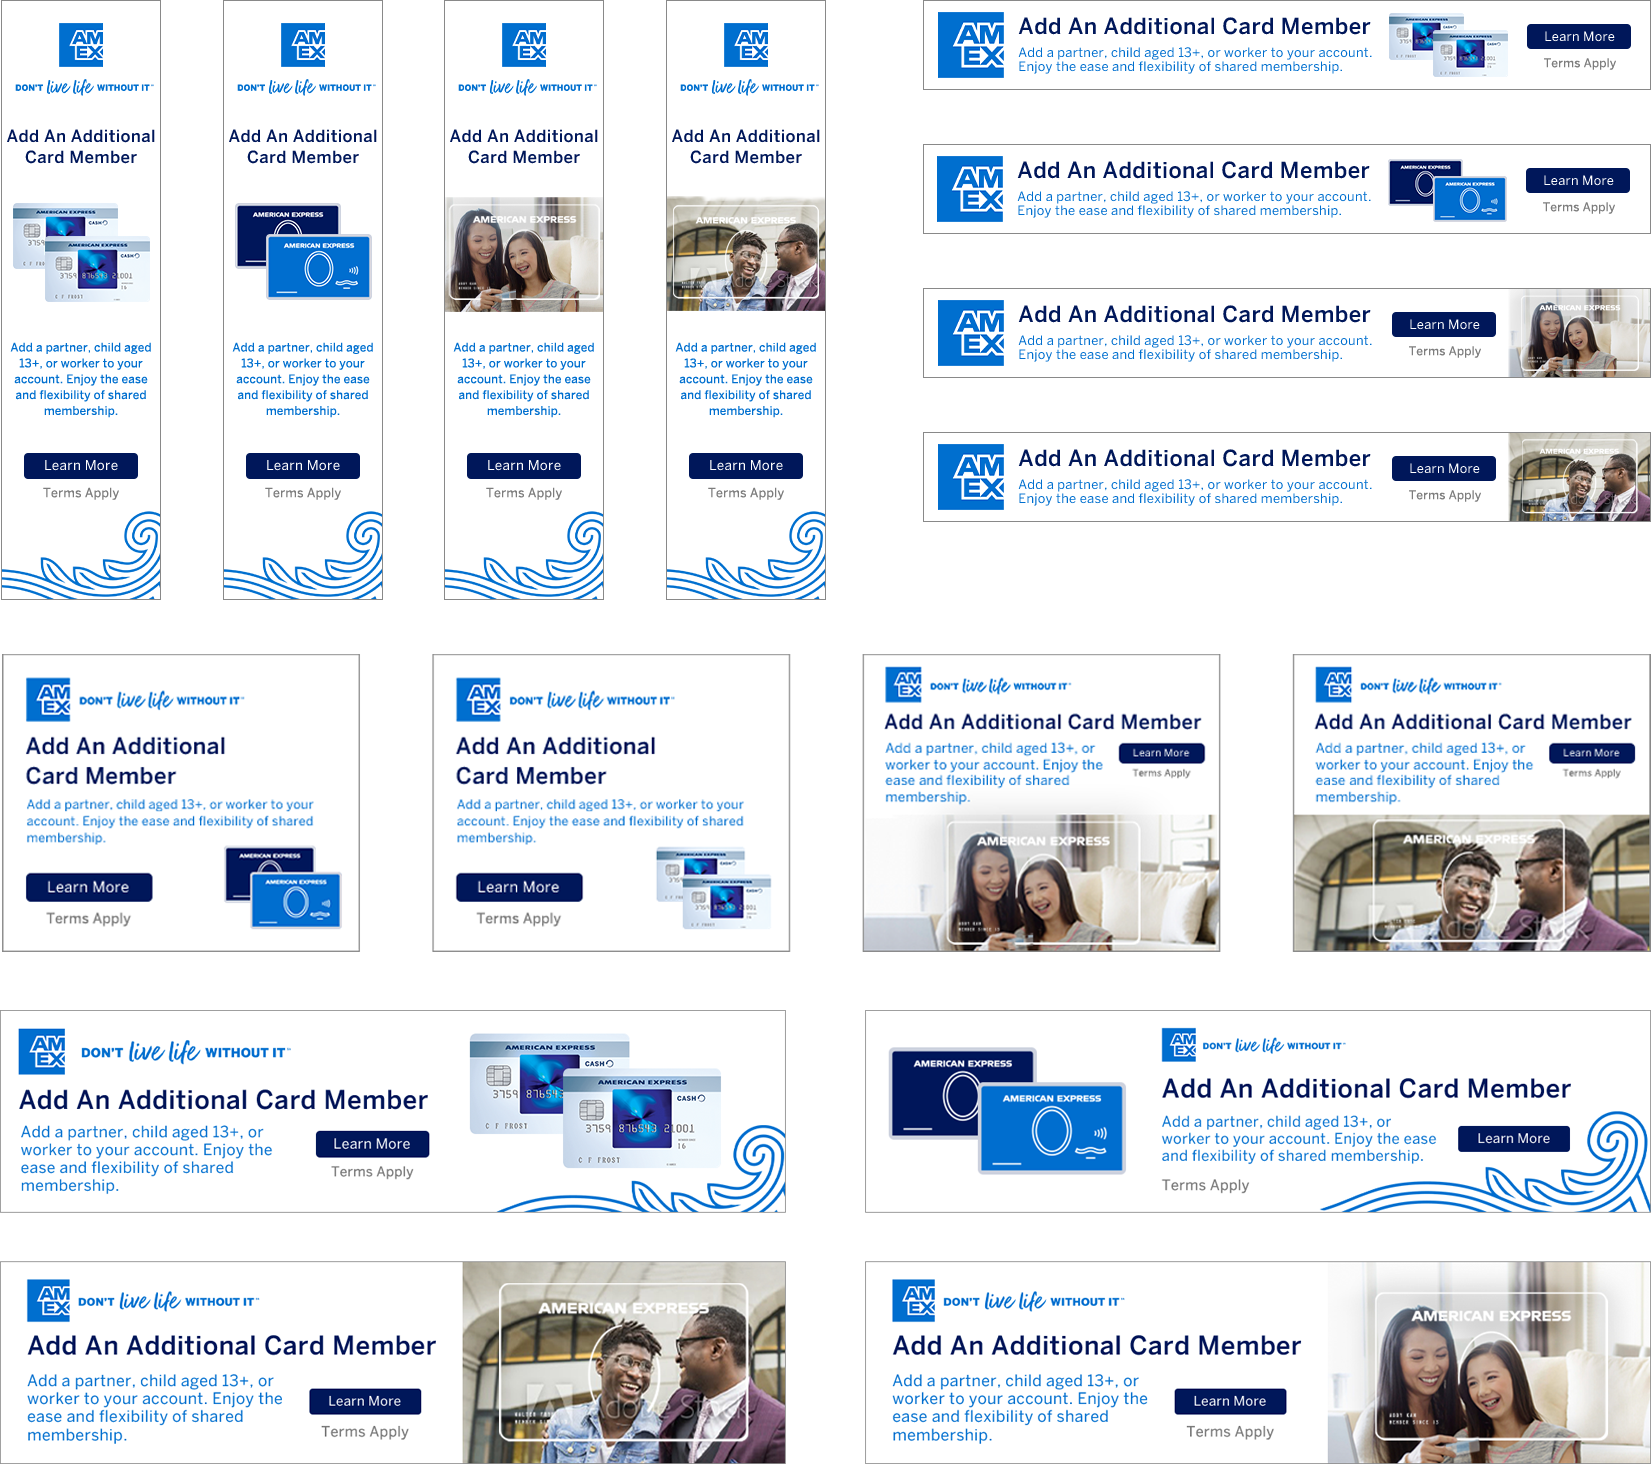Select Amex logo in thin strip ad with silver cards
Screen dimensions: 1651x1464
tap(971, 45)
